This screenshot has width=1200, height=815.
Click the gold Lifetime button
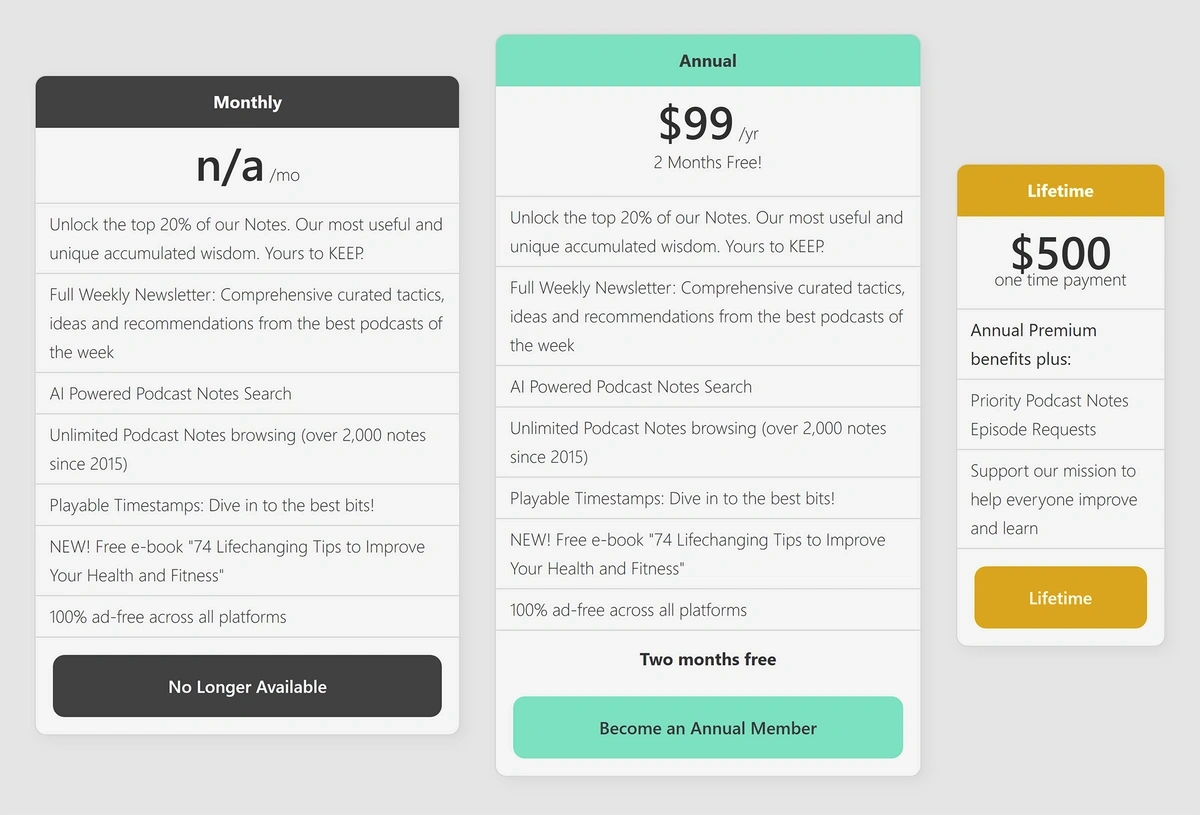(x=1060, y=598)
